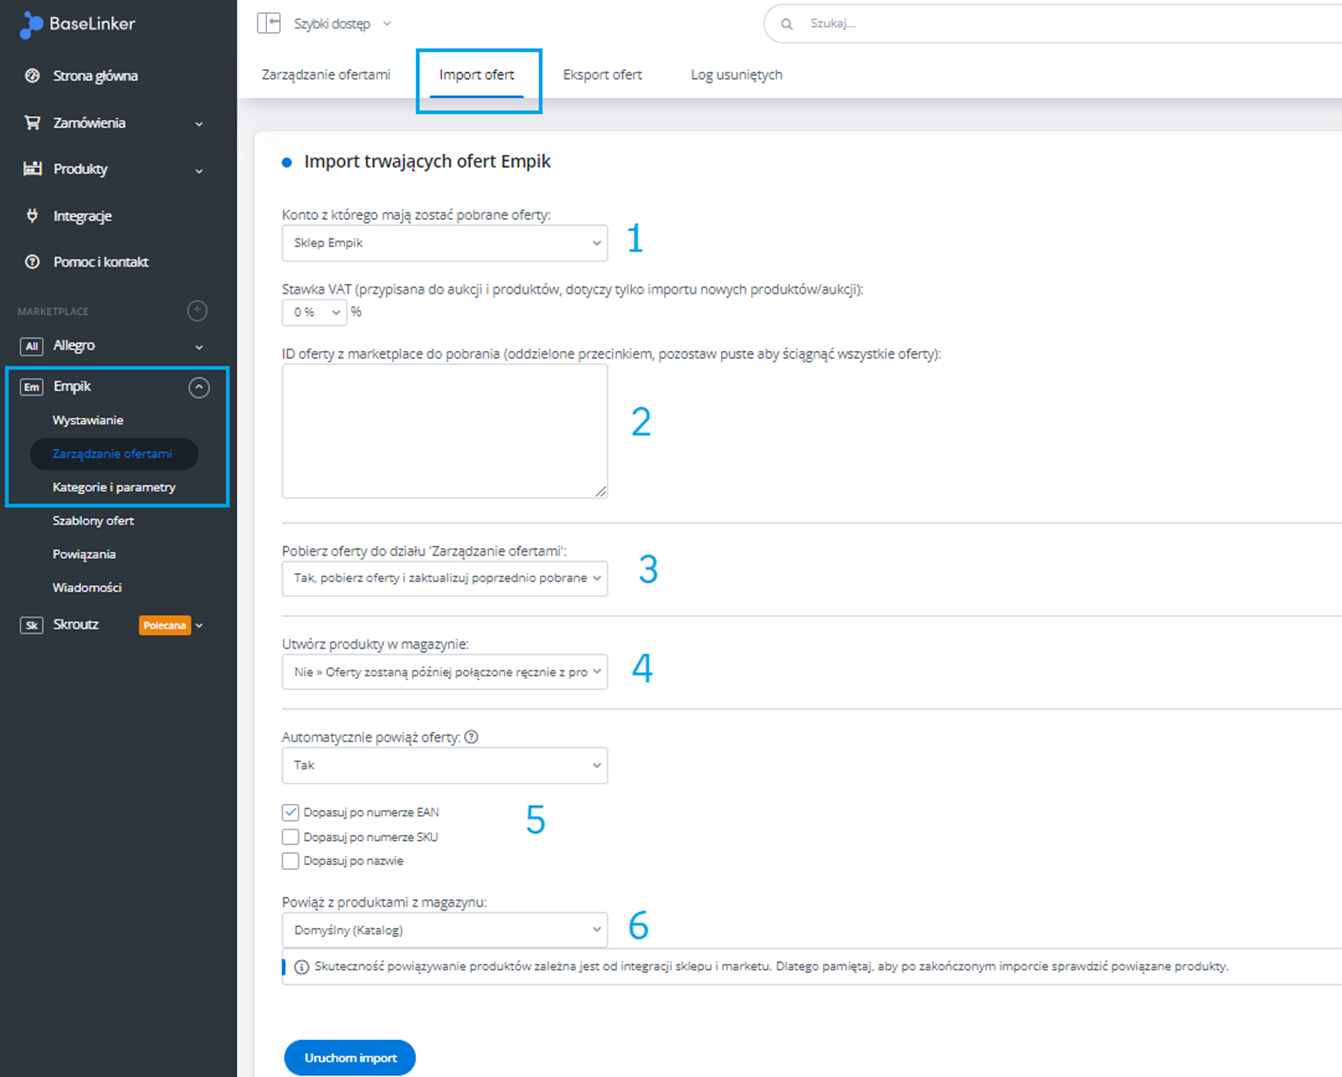This screenshot has height=1077, width=1342.
Task: Click the search magnifier icon
Action: [787, 24]
